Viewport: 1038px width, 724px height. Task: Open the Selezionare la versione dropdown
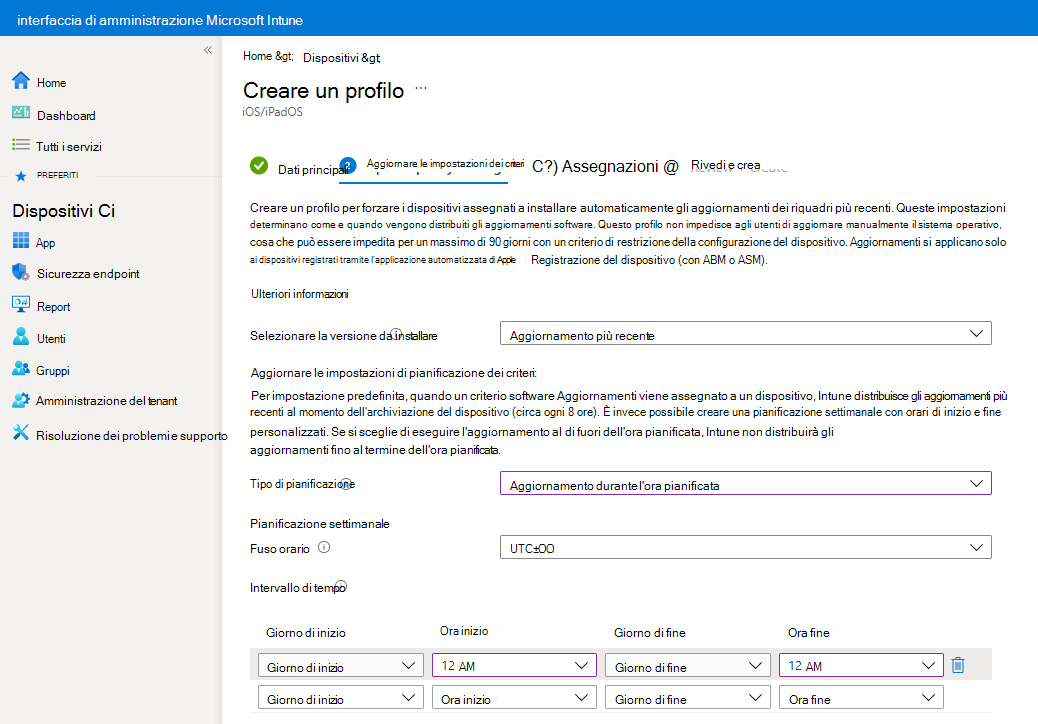(745, 332)
